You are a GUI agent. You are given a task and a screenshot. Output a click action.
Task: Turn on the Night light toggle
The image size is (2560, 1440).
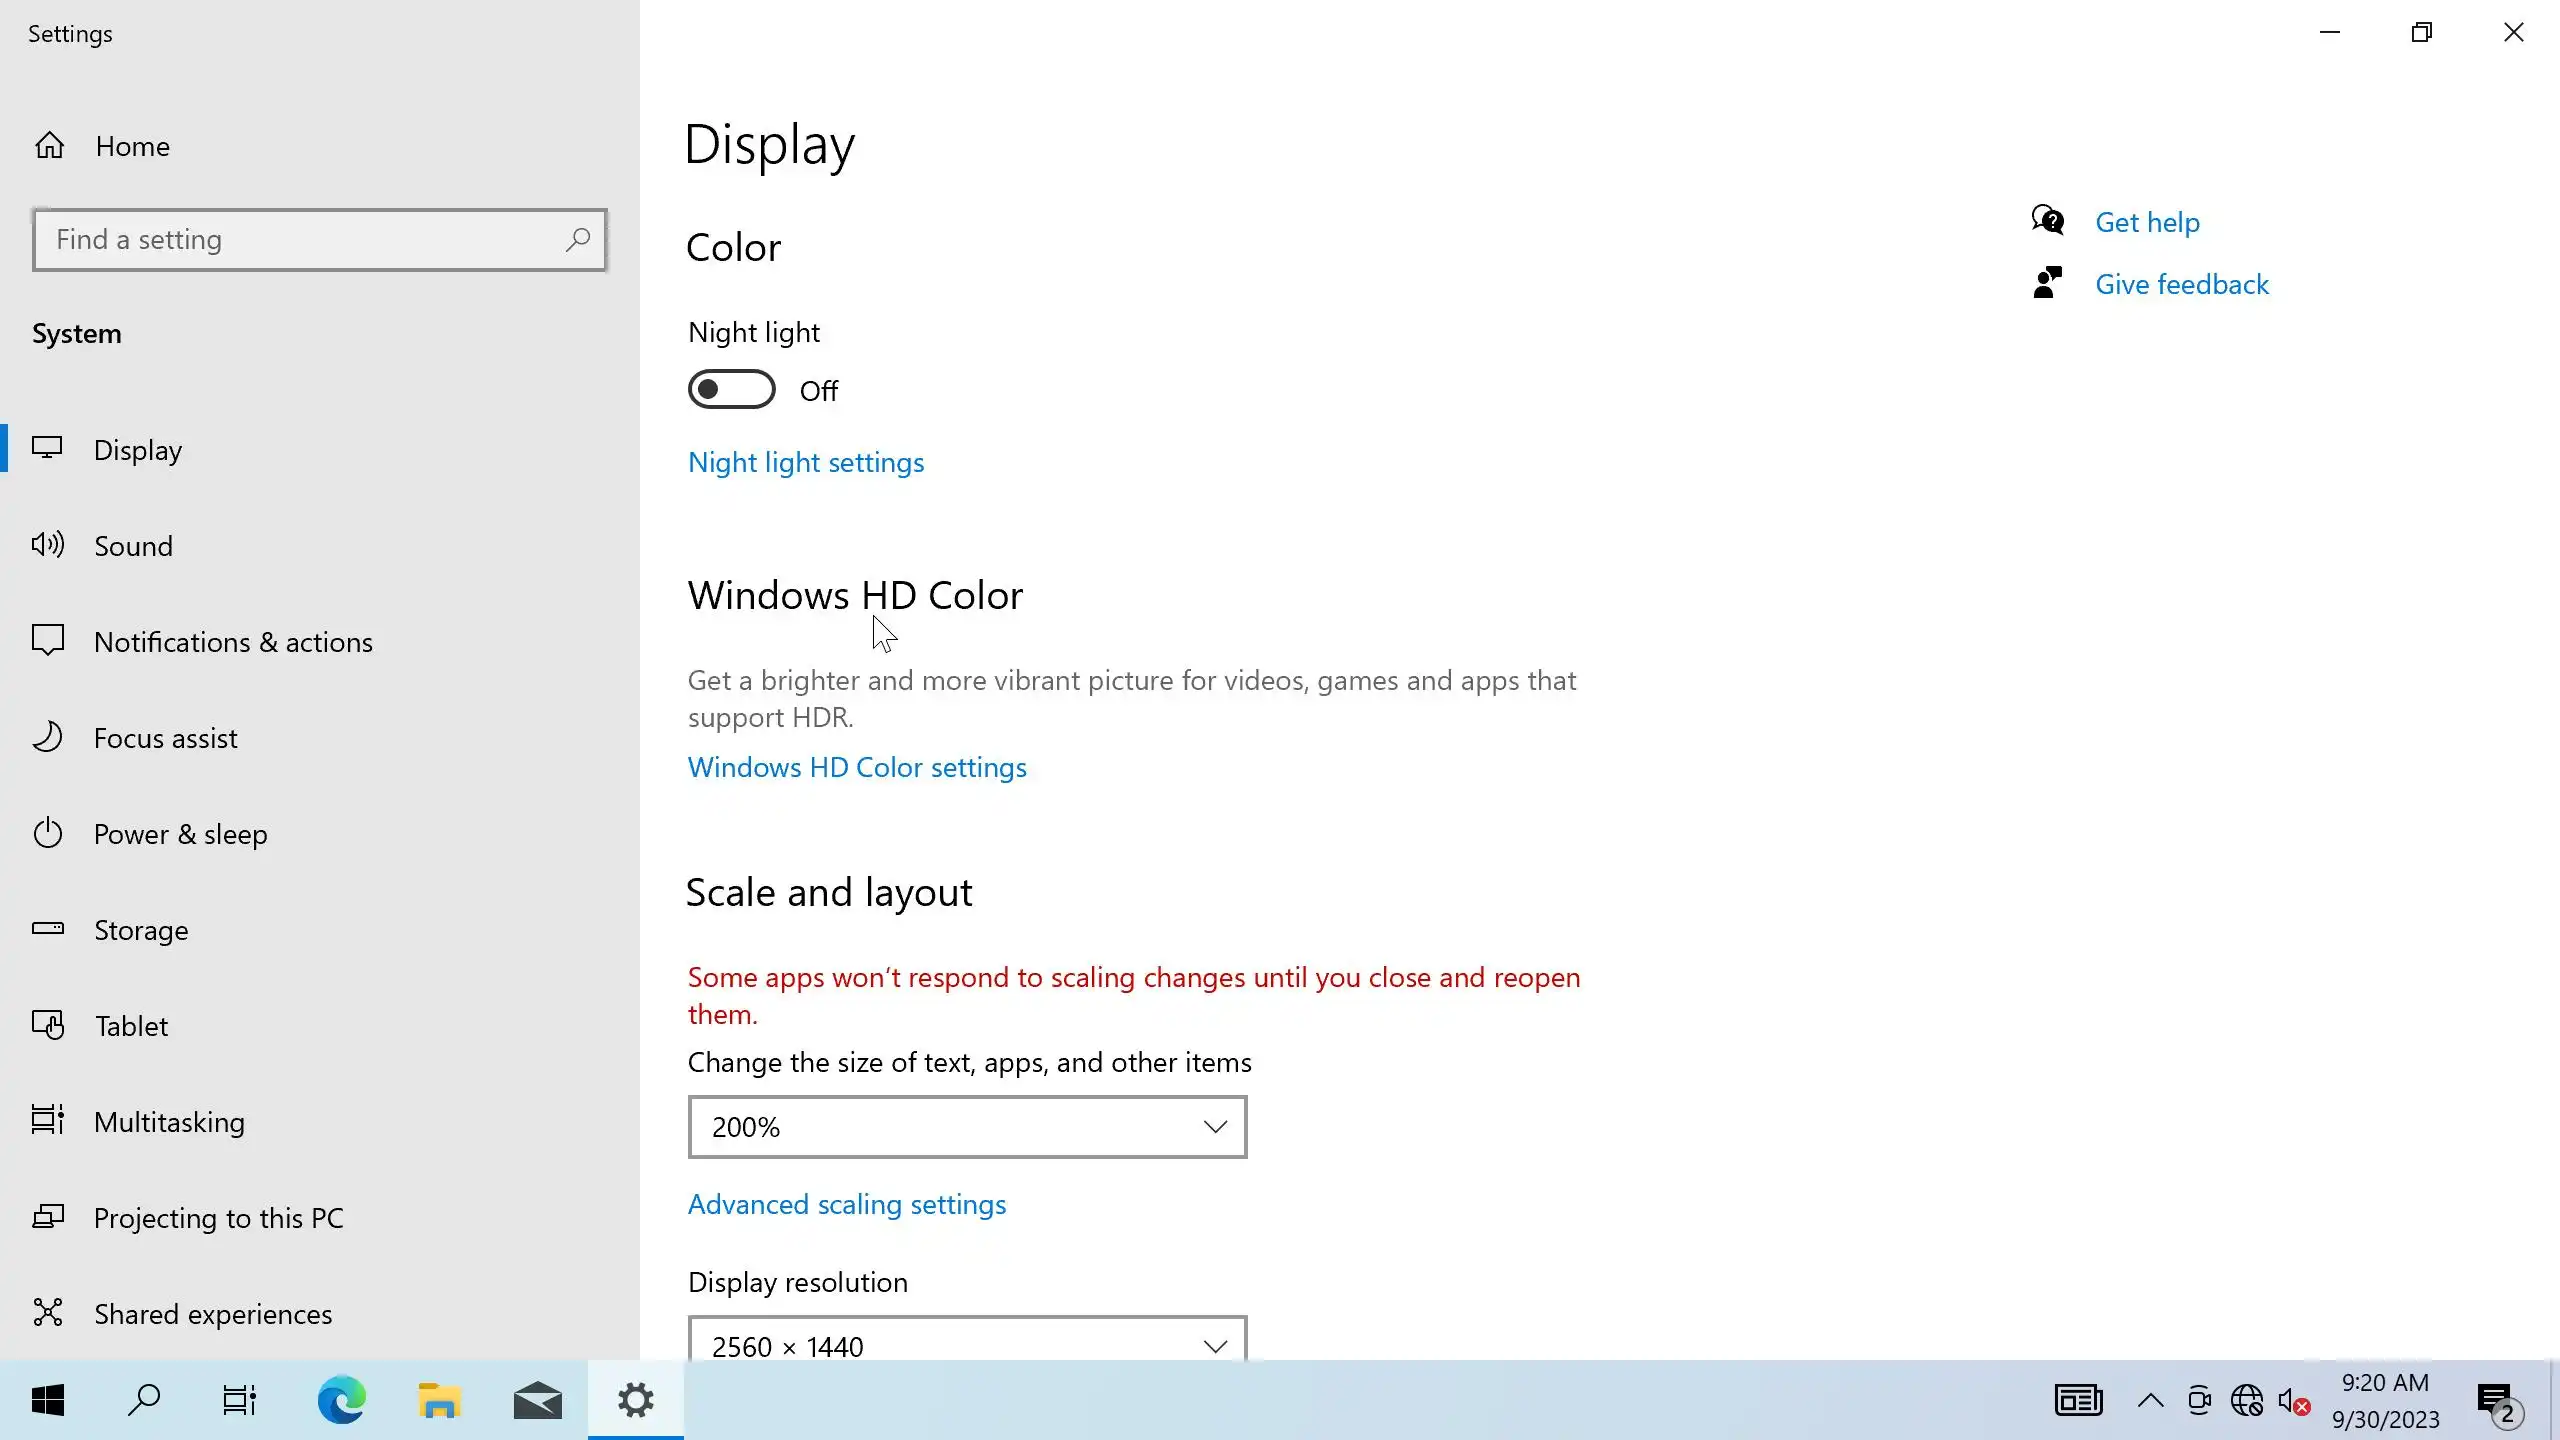[x=731, y=390]
